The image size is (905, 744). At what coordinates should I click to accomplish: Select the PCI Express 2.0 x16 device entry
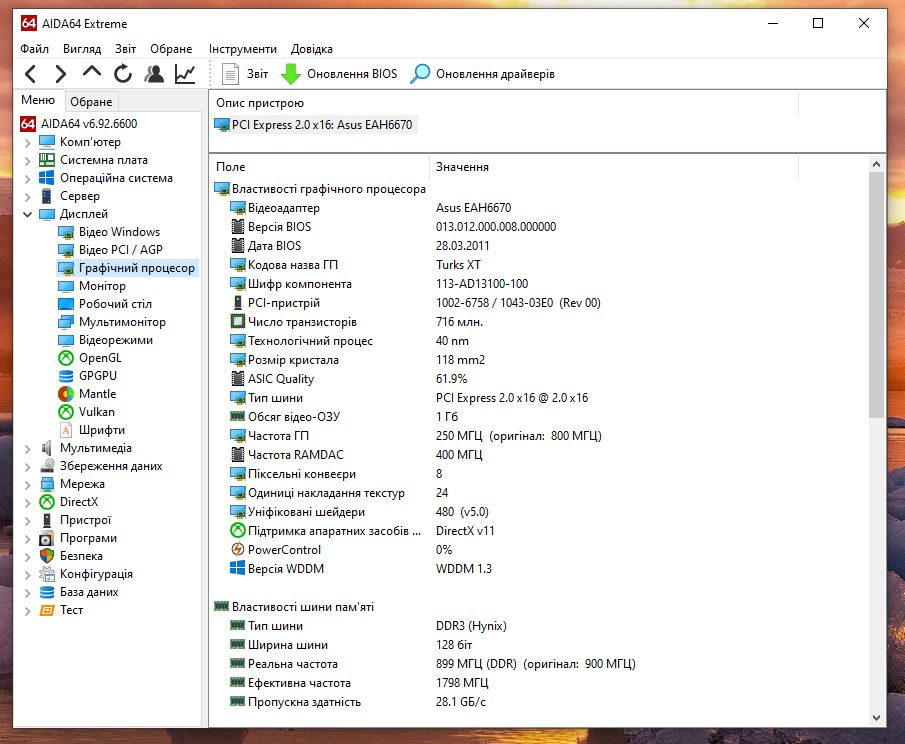315,125
